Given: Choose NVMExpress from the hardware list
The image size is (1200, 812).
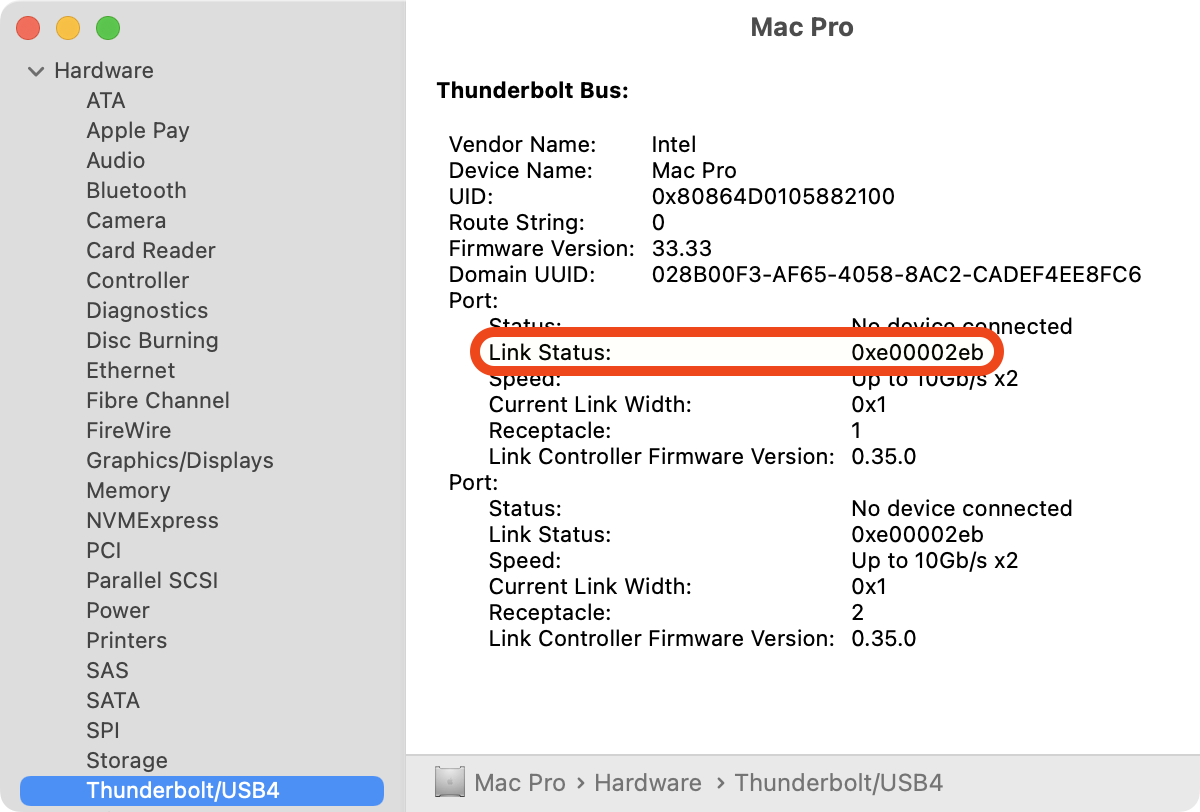Looking at the screenshot, I should pos(152,520).
